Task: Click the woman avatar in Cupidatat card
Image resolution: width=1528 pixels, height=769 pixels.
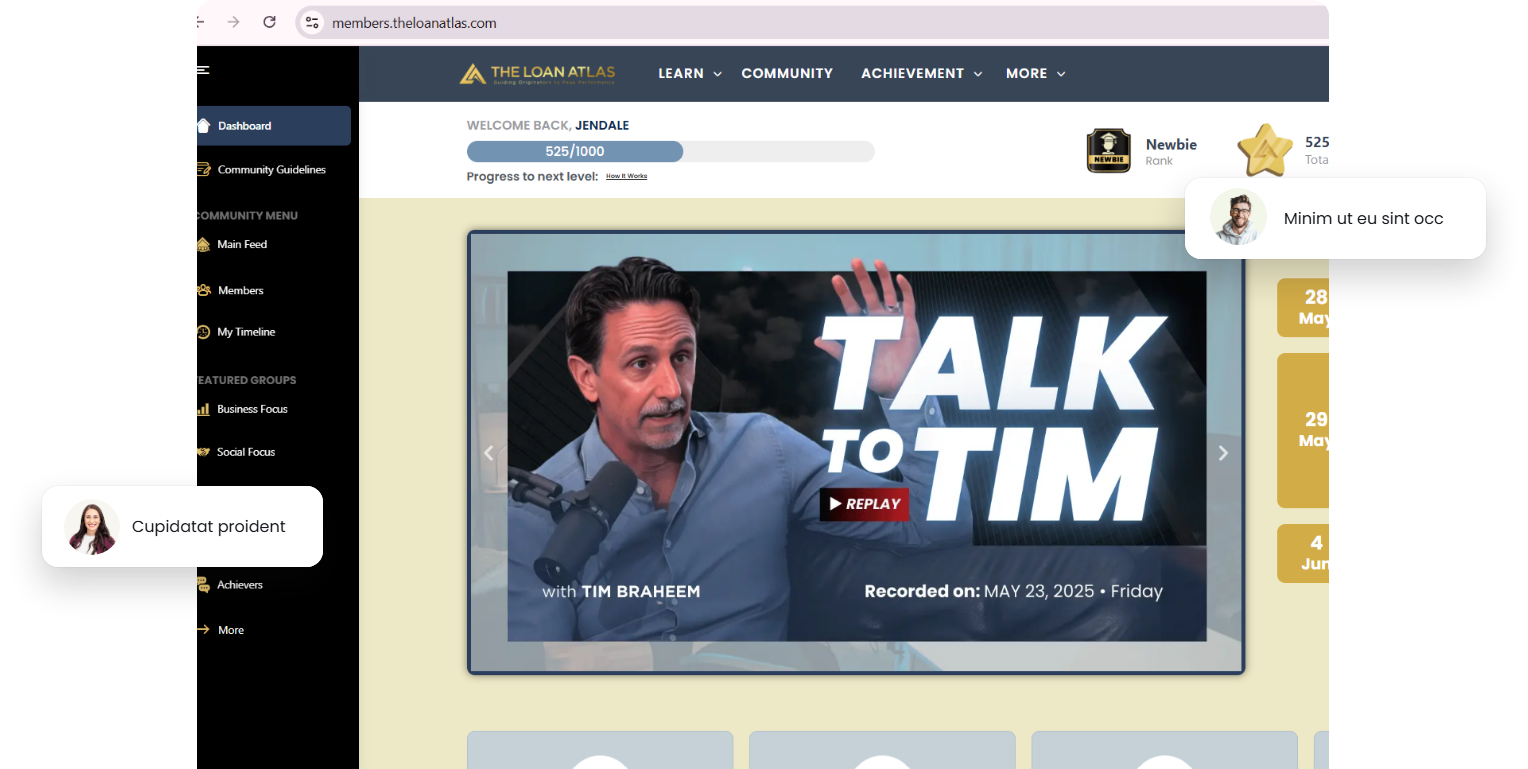Action: click(92, 527)
